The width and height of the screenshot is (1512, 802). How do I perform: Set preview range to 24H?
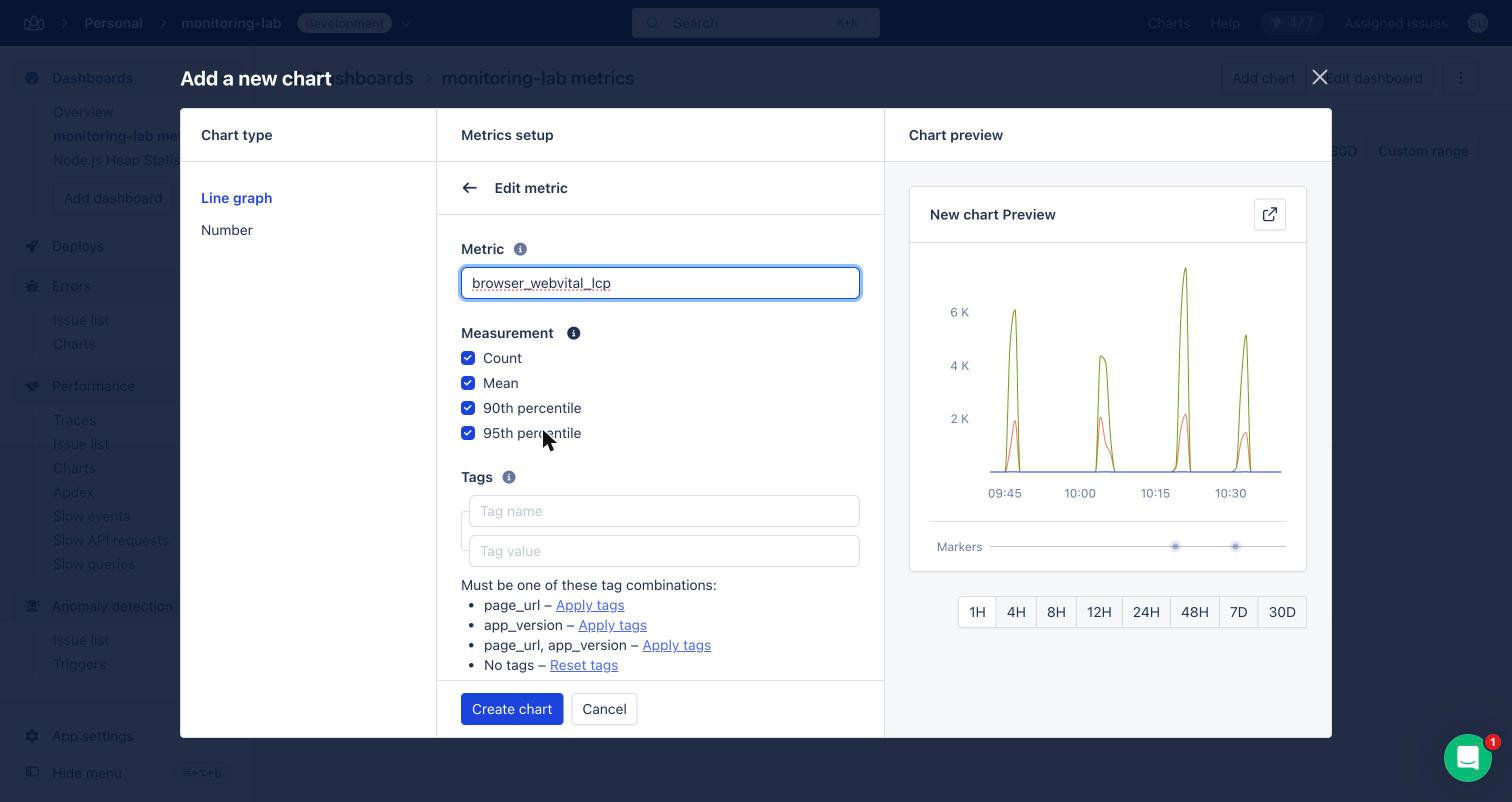coord(1146,612)
